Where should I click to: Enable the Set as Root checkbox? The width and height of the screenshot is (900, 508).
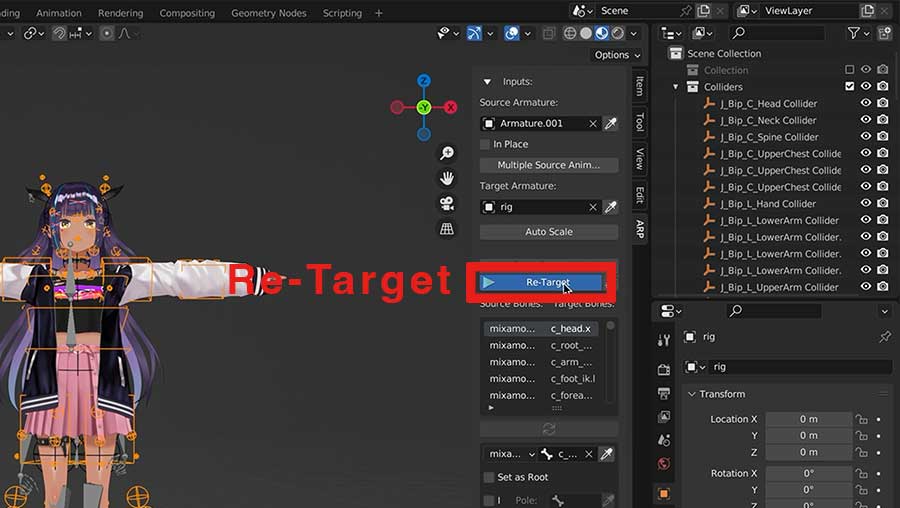(489, 477)
